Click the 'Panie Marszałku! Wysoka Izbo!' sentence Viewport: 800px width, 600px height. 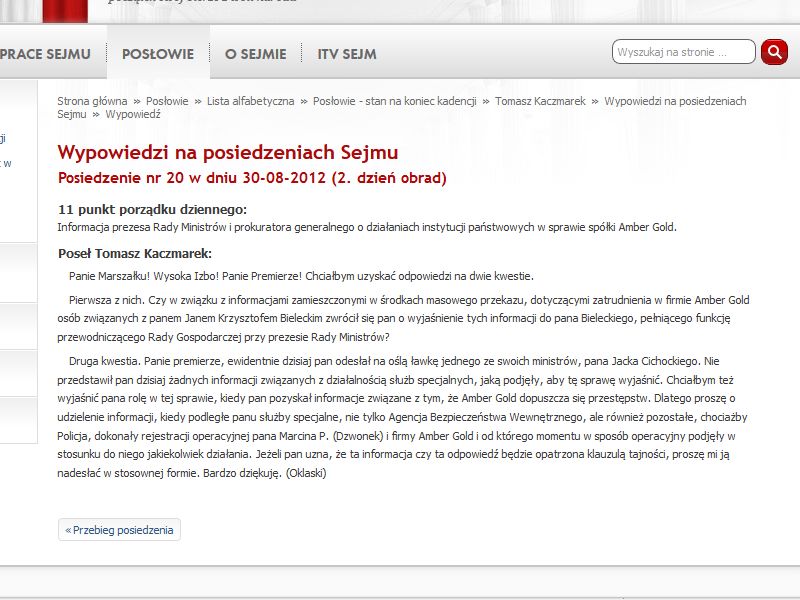point(301,277)
